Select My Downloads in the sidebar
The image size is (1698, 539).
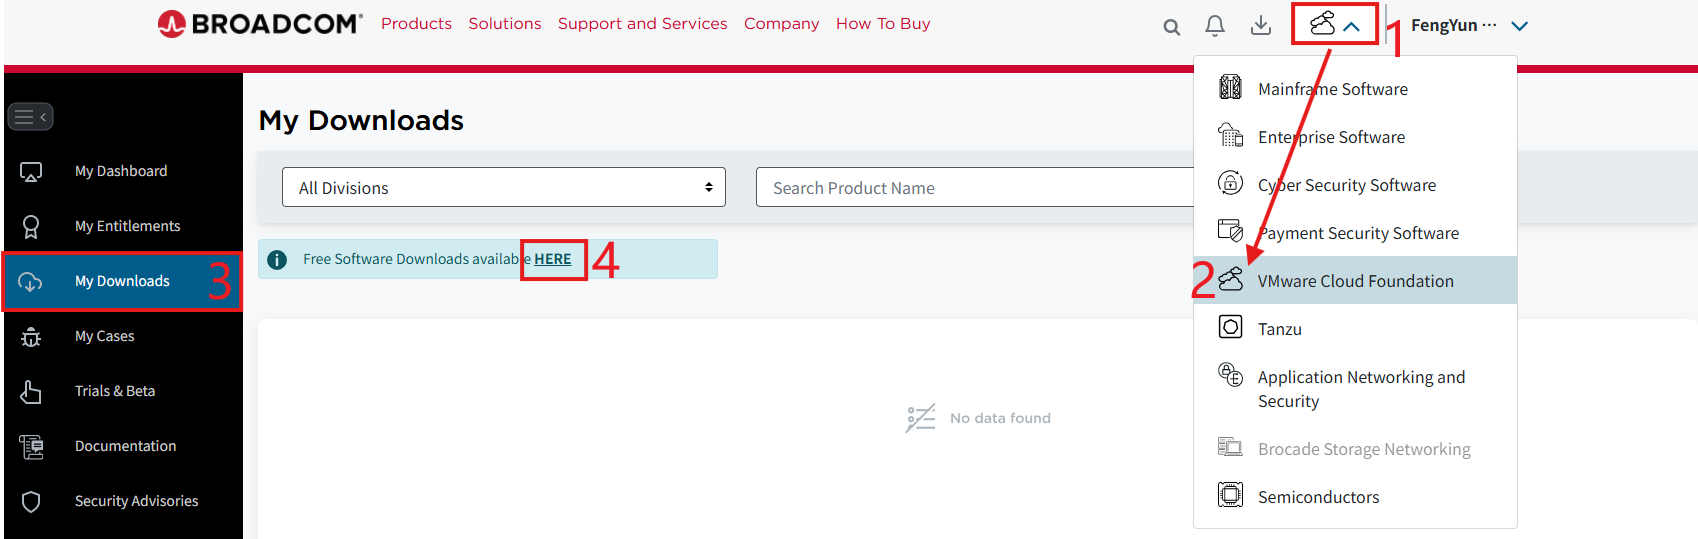pyautogui.click(x=123, y=281)
